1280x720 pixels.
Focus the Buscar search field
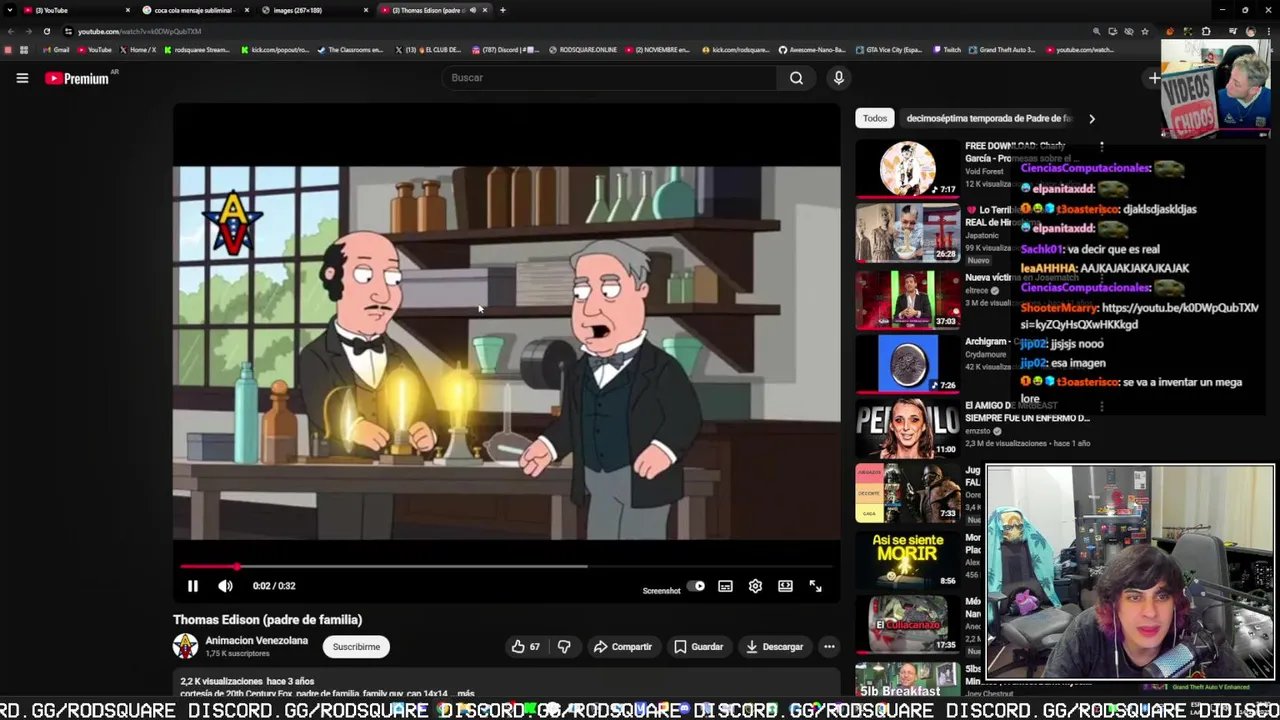[x=608, y=78]
